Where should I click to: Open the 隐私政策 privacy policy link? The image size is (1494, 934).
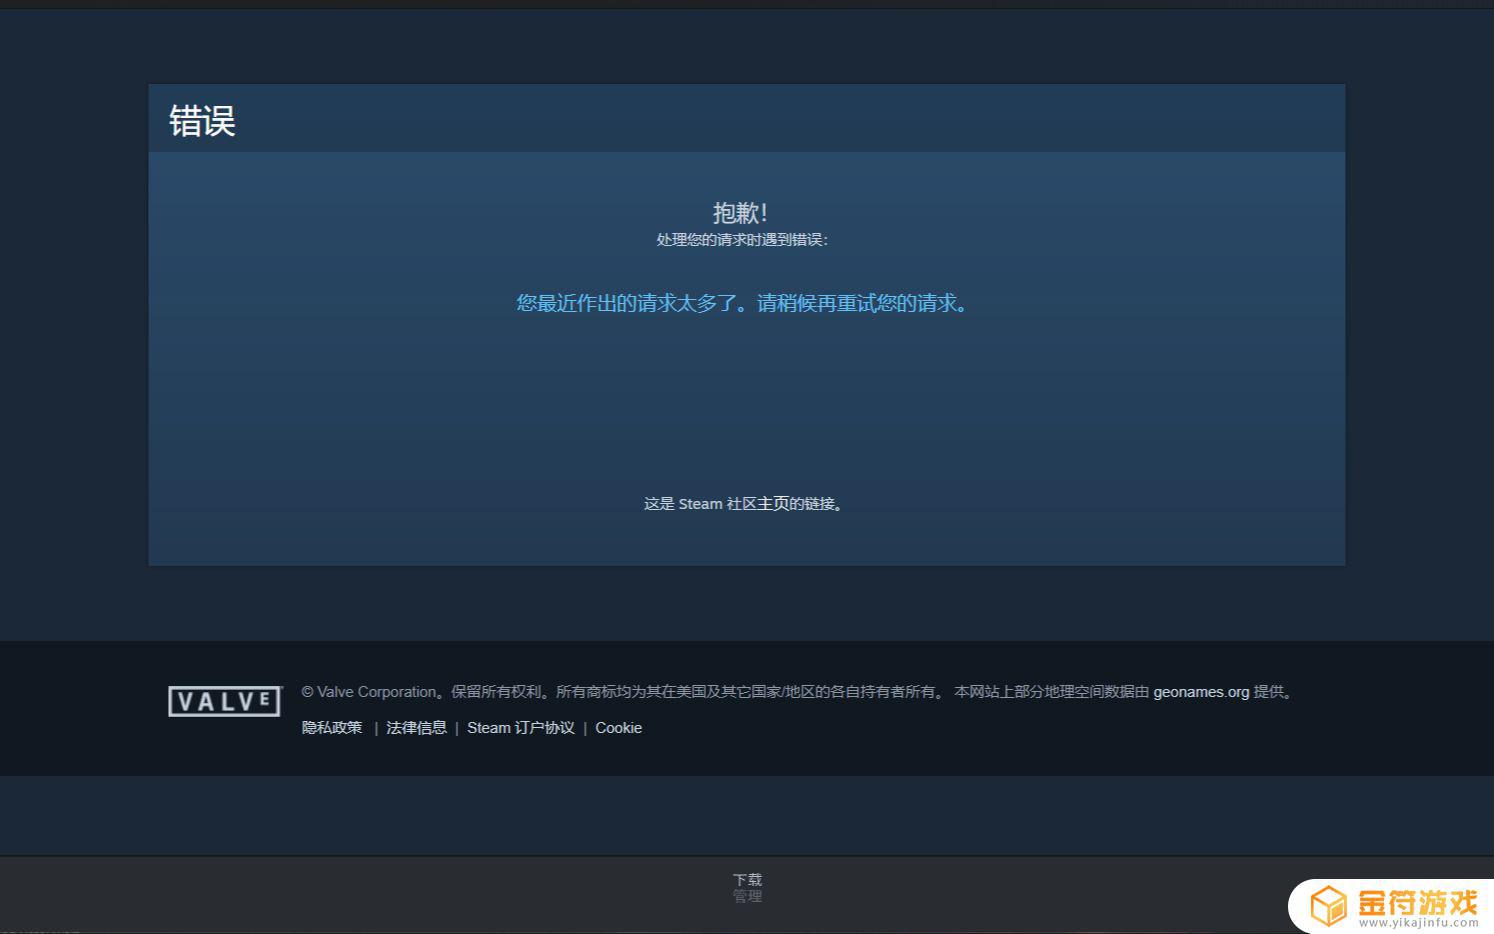[x=332, y=728]
